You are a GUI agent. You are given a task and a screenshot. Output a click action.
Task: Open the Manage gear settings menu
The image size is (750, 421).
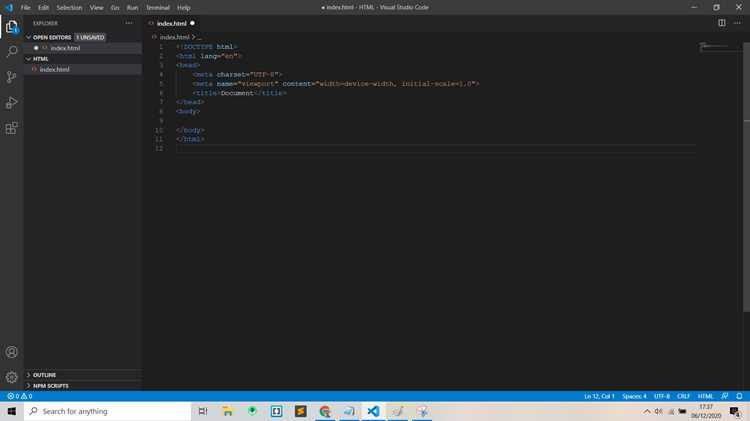click(11, 377)
